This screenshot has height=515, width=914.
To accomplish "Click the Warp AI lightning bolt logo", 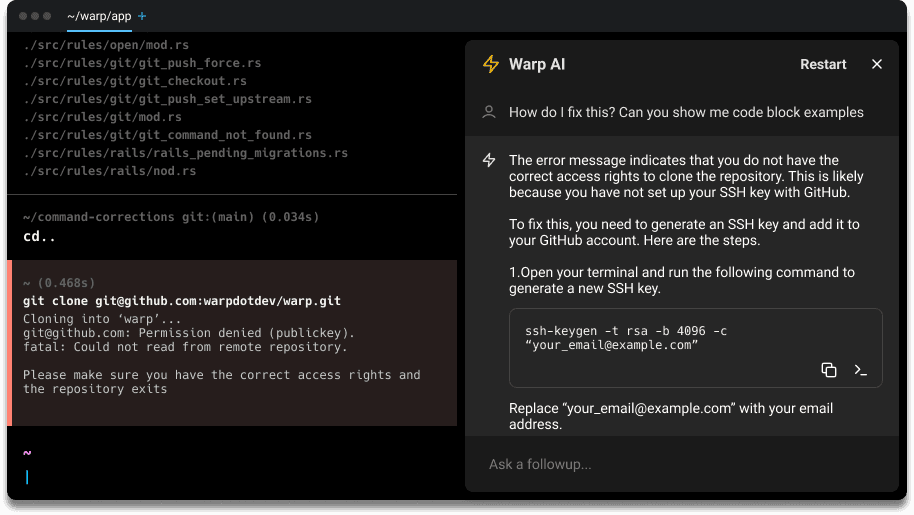I will [x=490, y=64].
